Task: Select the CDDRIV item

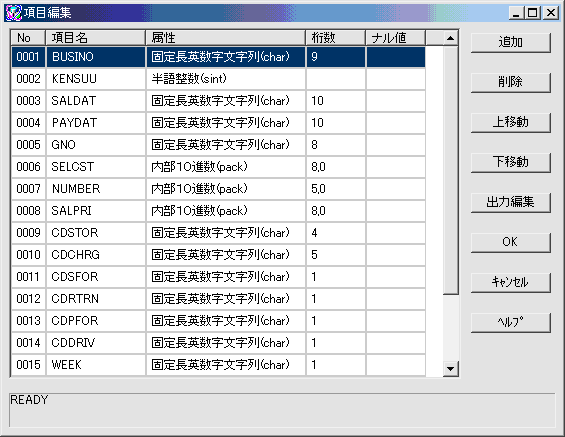Action: click(x=96, y=343)
